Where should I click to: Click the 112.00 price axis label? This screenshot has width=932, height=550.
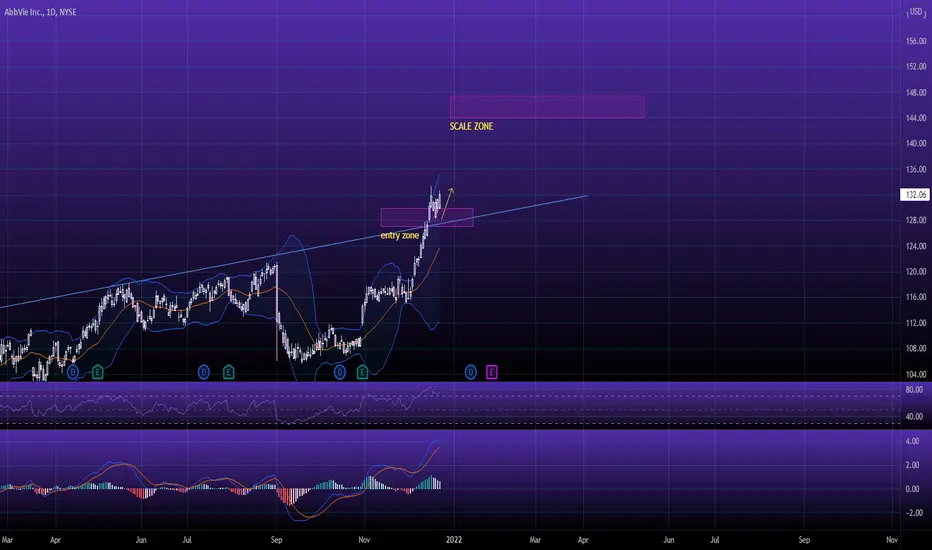(916, 323)
